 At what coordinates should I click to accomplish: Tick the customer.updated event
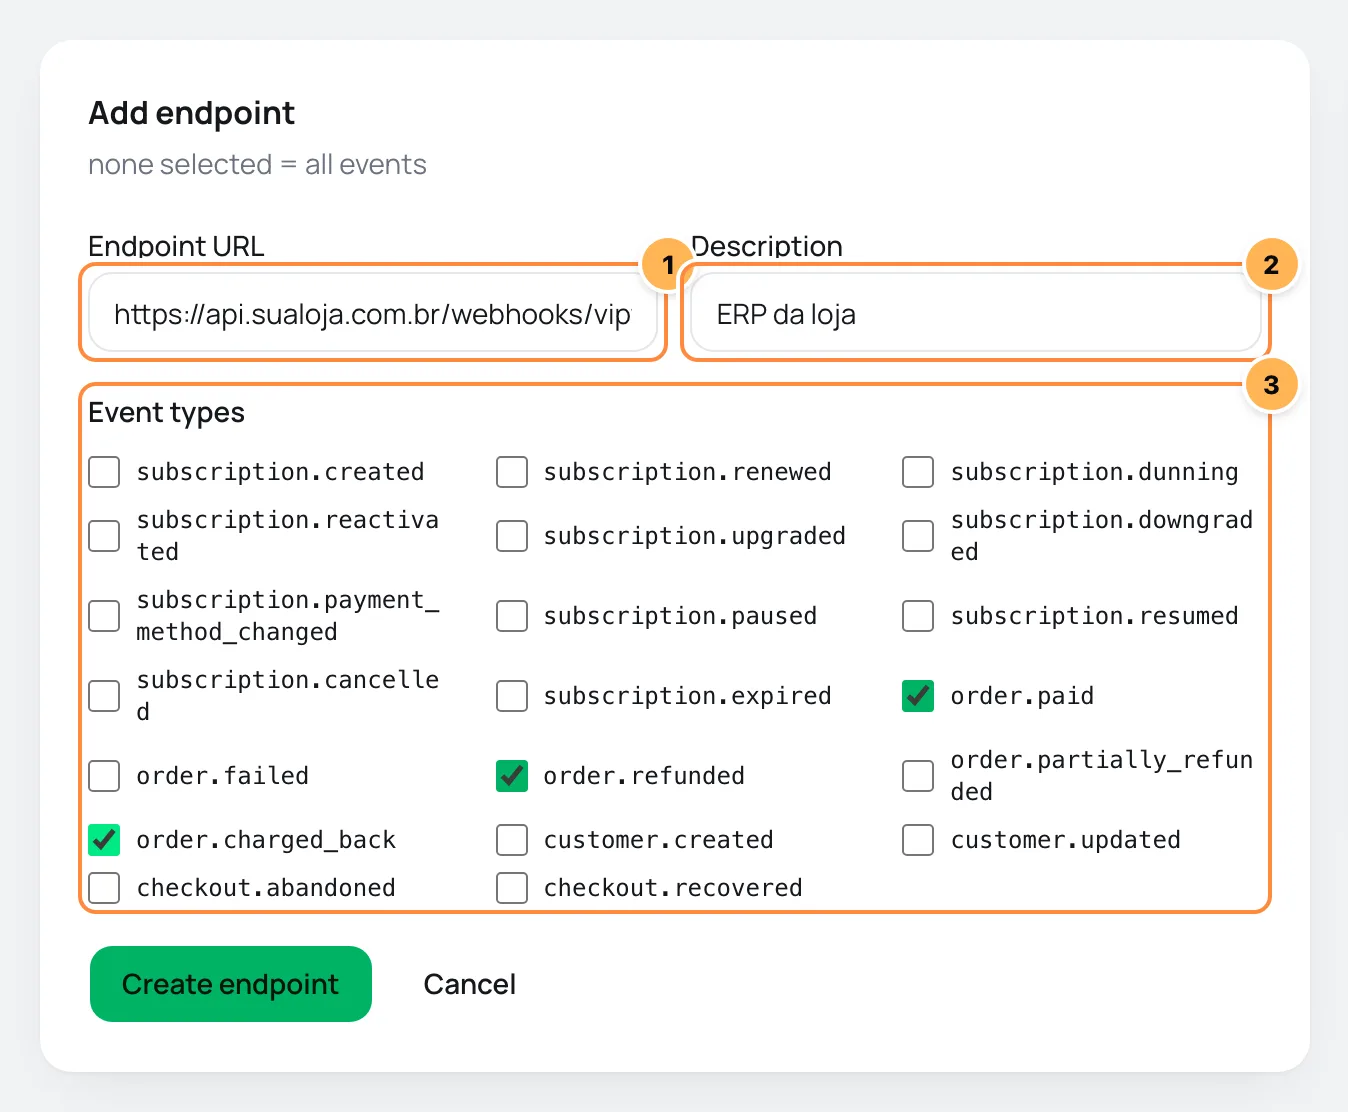tap(918, 840)
